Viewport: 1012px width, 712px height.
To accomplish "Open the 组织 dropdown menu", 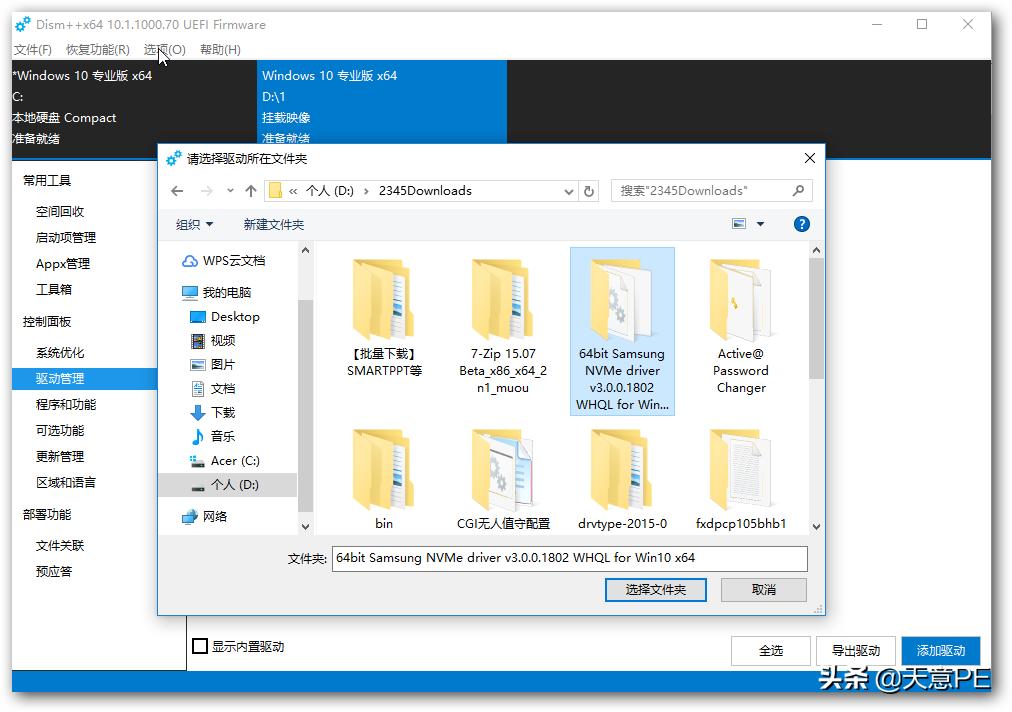I will coord(196,223).
